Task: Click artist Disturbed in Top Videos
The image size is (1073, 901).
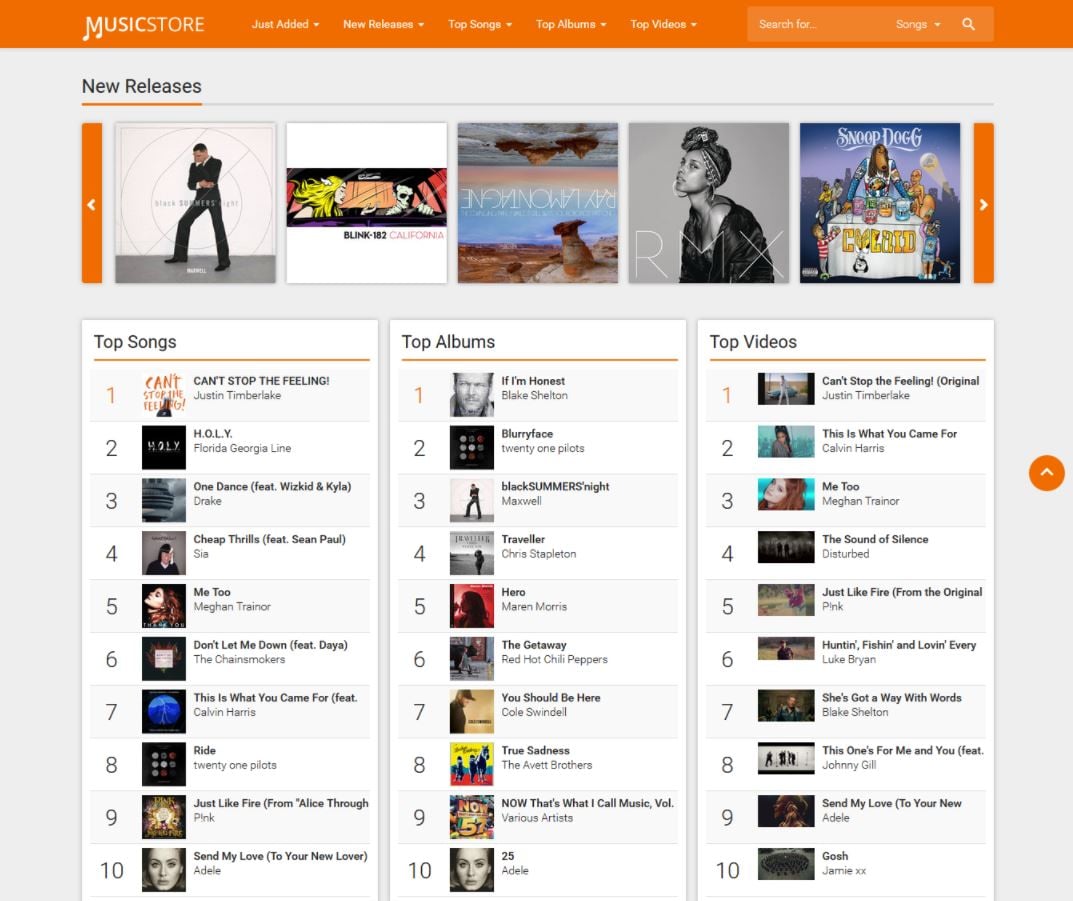Action: (x=845, y=553)
